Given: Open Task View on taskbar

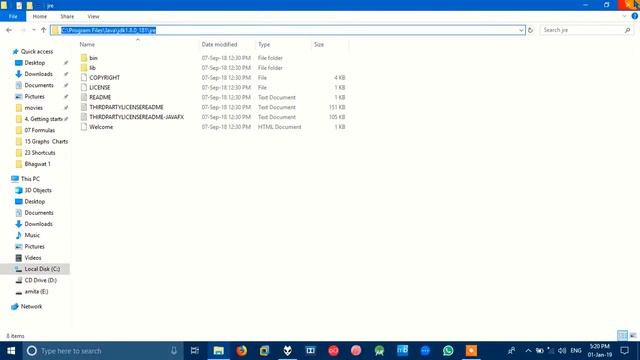Looking at the screenshot, I should tap(195, 351).
